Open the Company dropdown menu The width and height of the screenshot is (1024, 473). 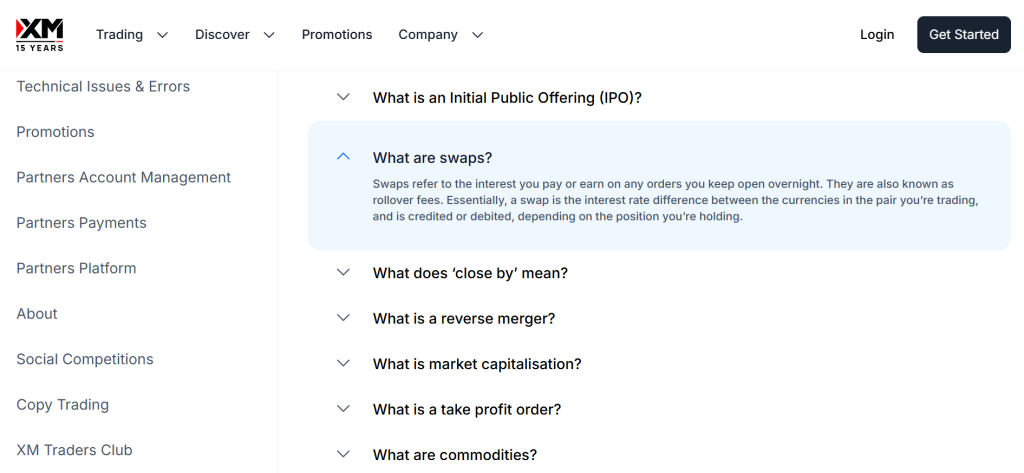click(440, 34)
